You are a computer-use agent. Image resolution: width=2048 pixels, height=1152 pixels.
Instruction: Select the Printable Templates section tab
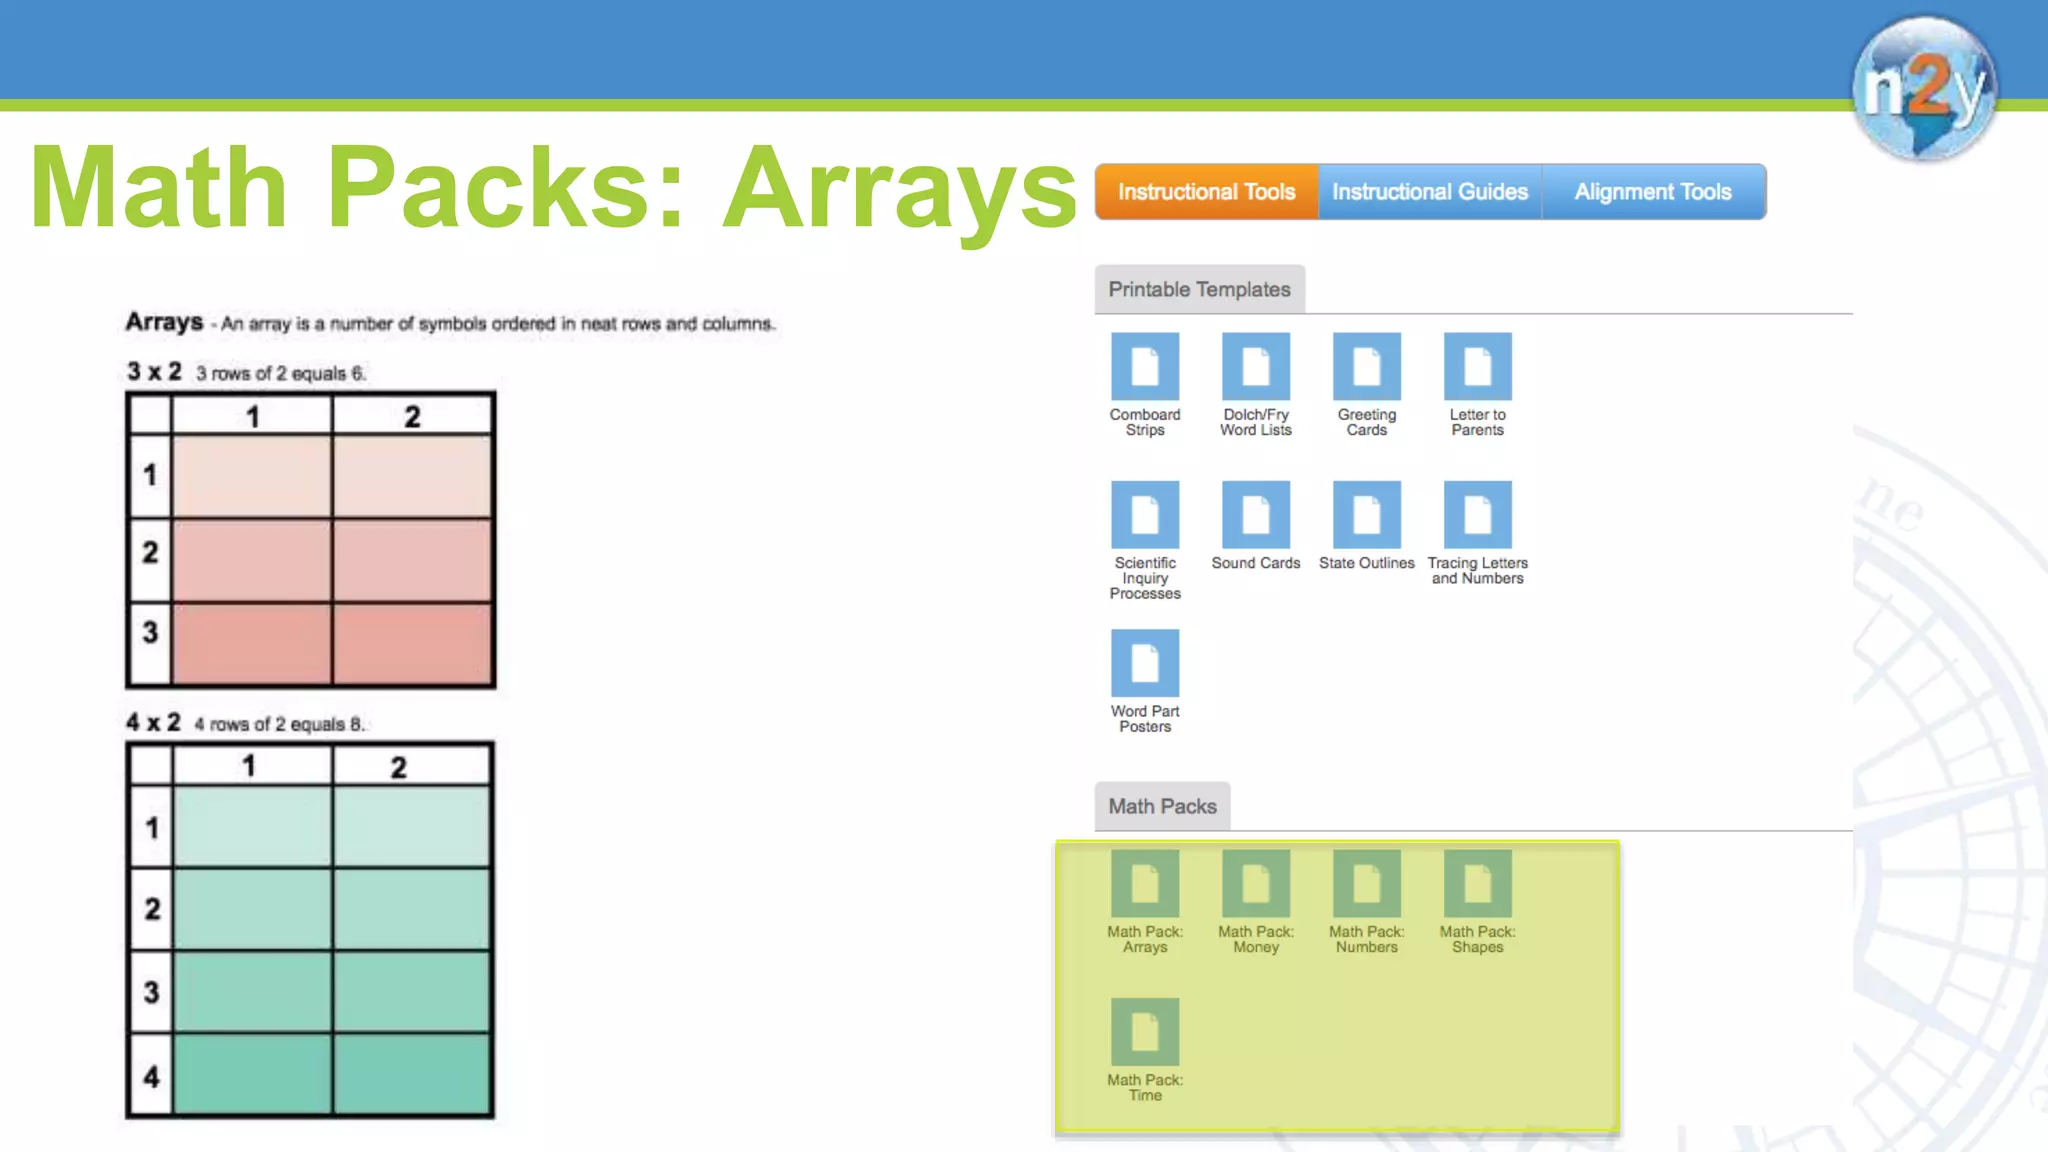click(x=1200, y=289)
